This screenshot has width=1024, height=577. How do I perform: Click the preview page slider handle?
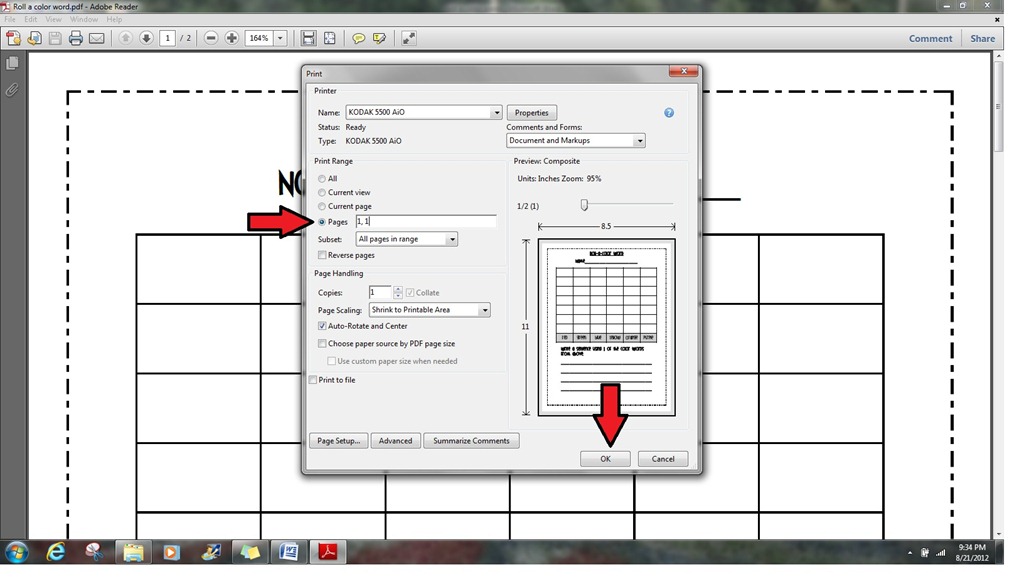pyautogui.click(x=584, y=205)
